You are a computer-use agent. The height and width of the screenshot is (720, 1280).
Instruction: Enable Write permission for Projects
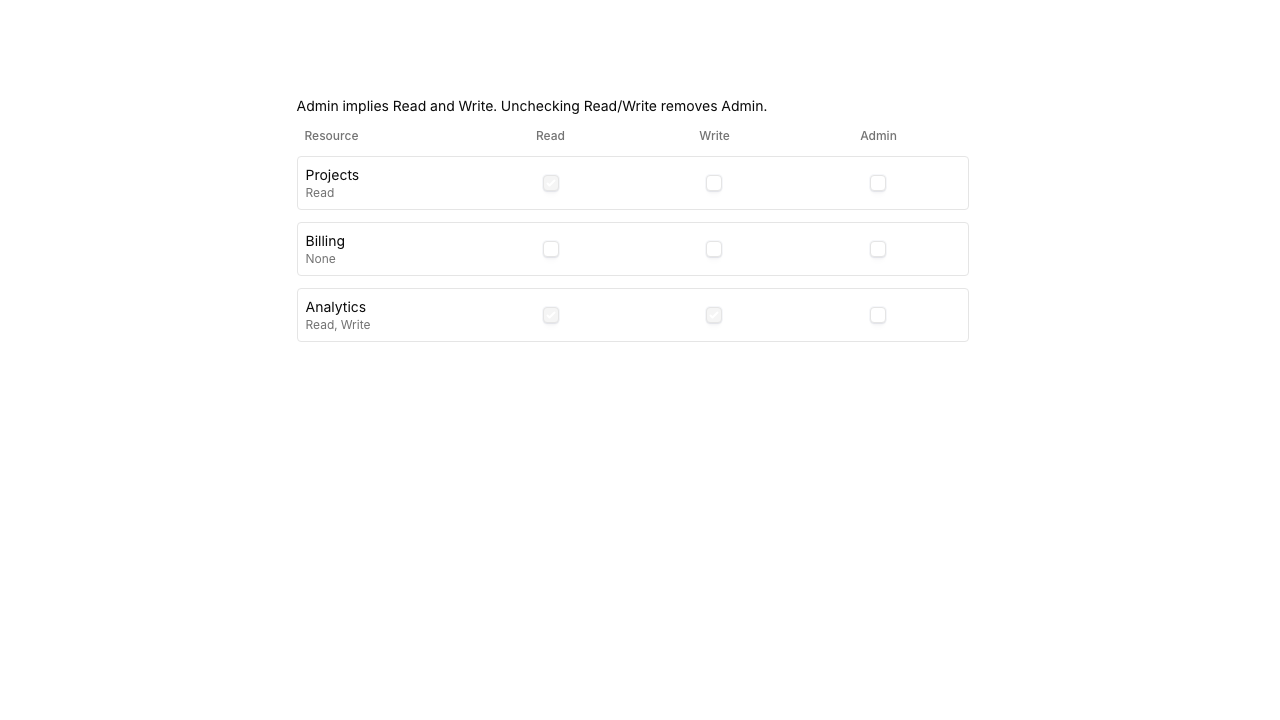[714, 183]
